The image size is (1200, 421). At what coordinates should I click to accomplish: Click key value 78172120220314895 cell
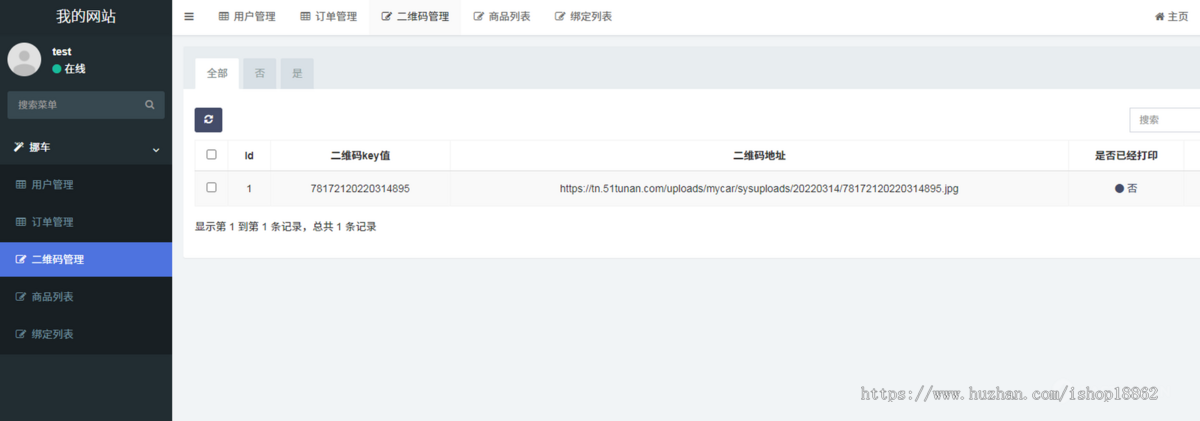click(x=360, y=188)
